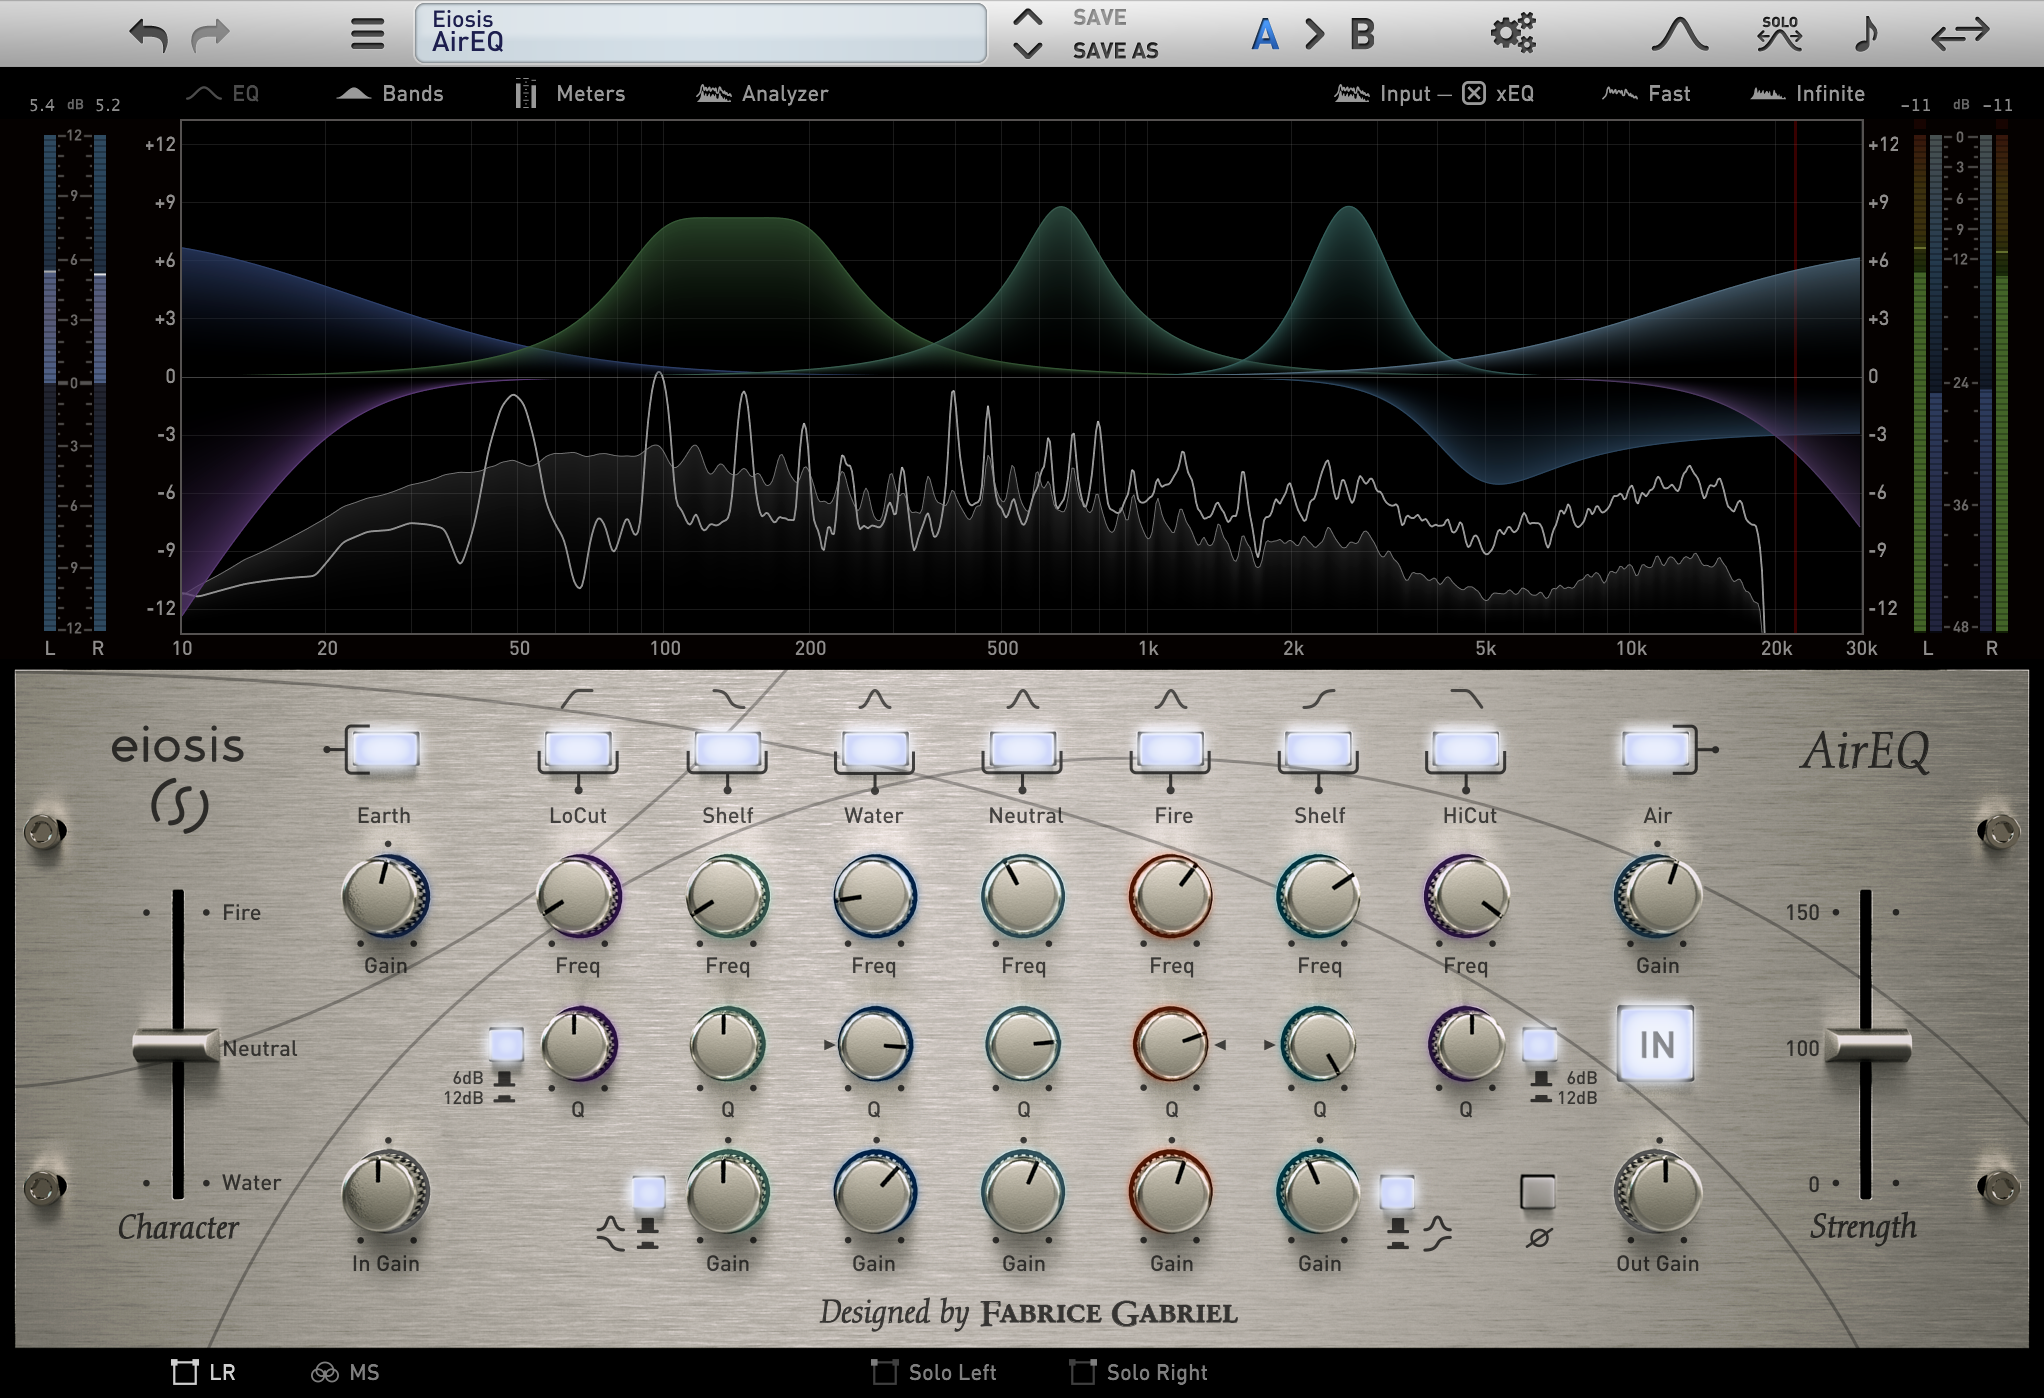
Task: Open the hamburger preset menu
Action: (x=367, y=34)
